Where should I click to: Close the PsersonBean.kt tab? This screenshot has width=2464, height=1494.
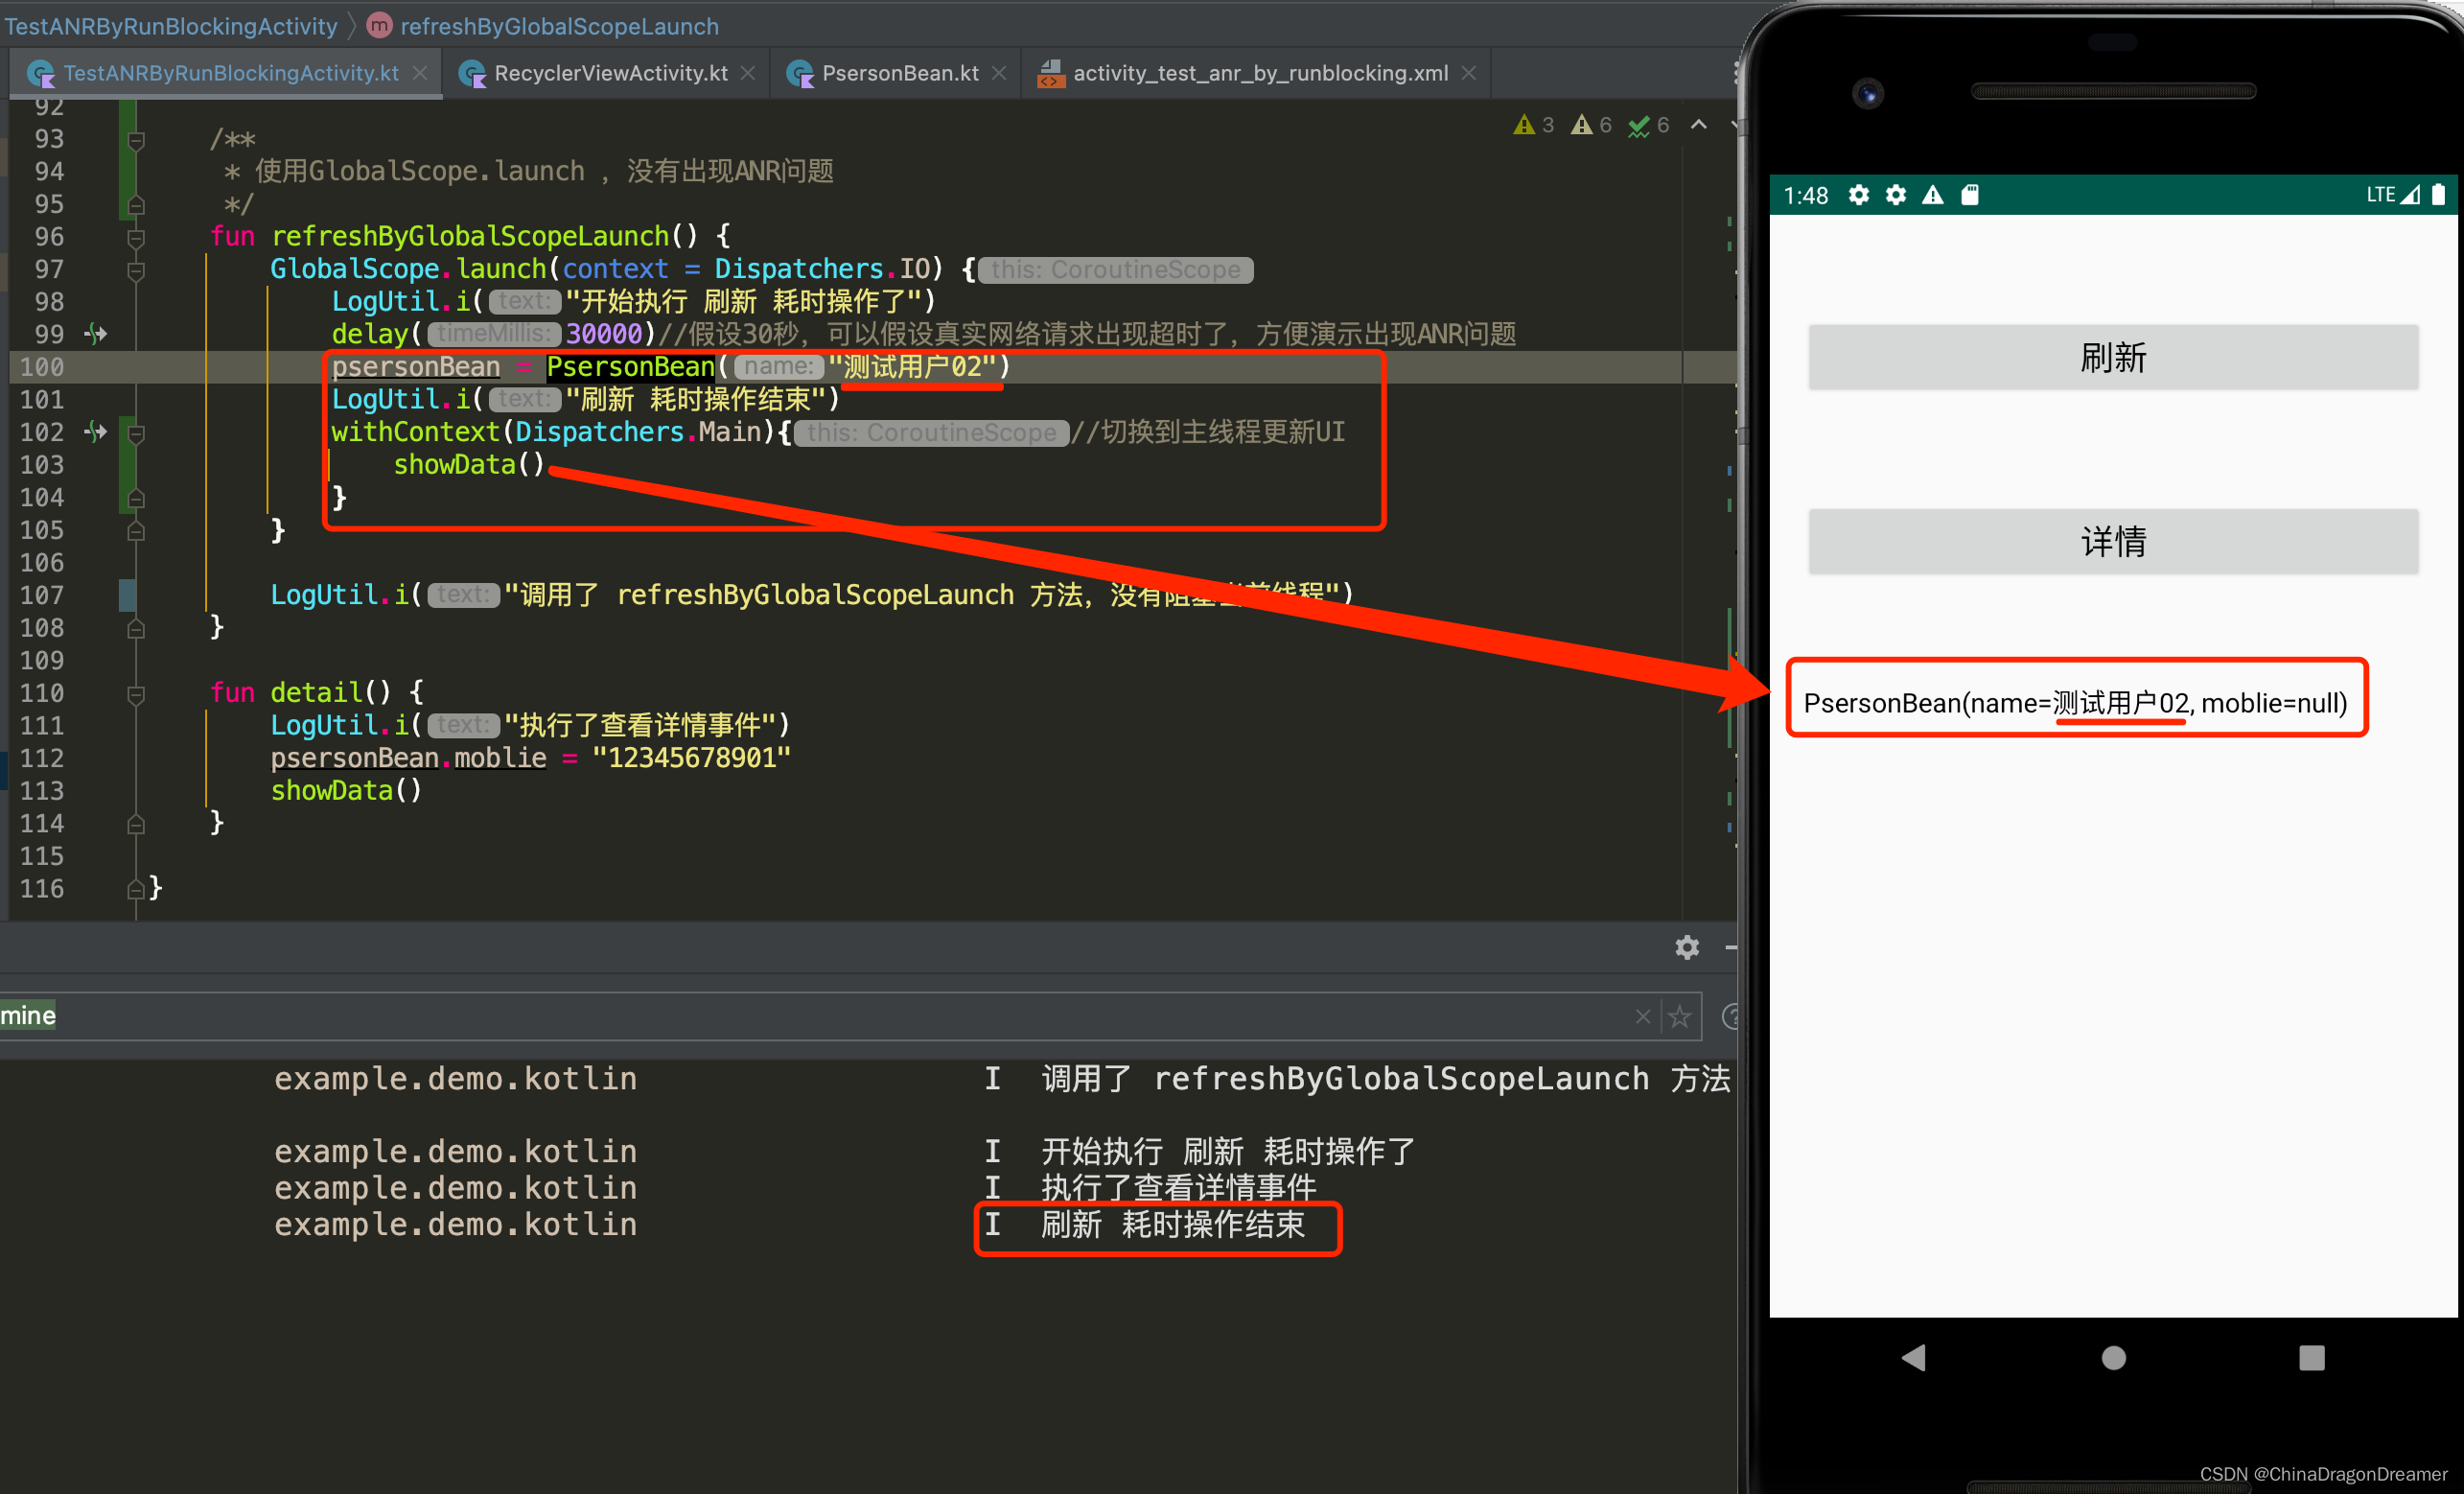998,73
